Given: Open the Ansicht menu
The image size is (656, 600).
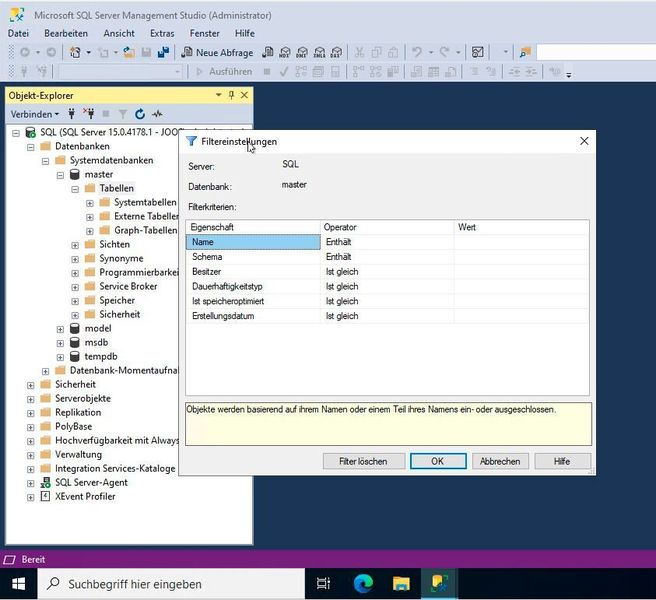Looking at the screenshot, I should click(x=119, y=33).
